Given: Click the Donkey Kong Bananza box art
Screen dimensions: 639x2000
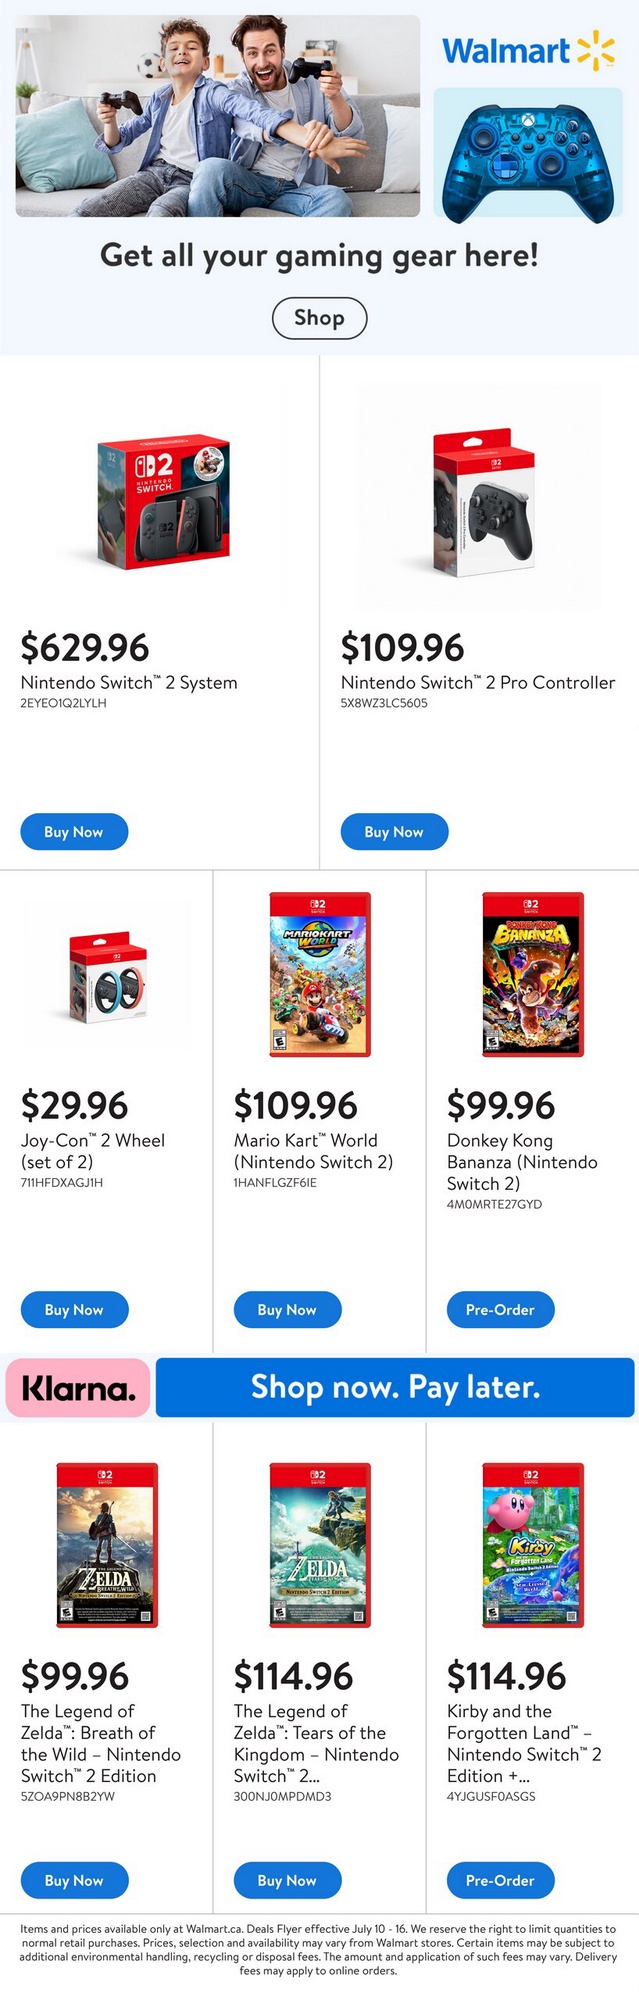Looking at the screenshot, I should 532,974.
